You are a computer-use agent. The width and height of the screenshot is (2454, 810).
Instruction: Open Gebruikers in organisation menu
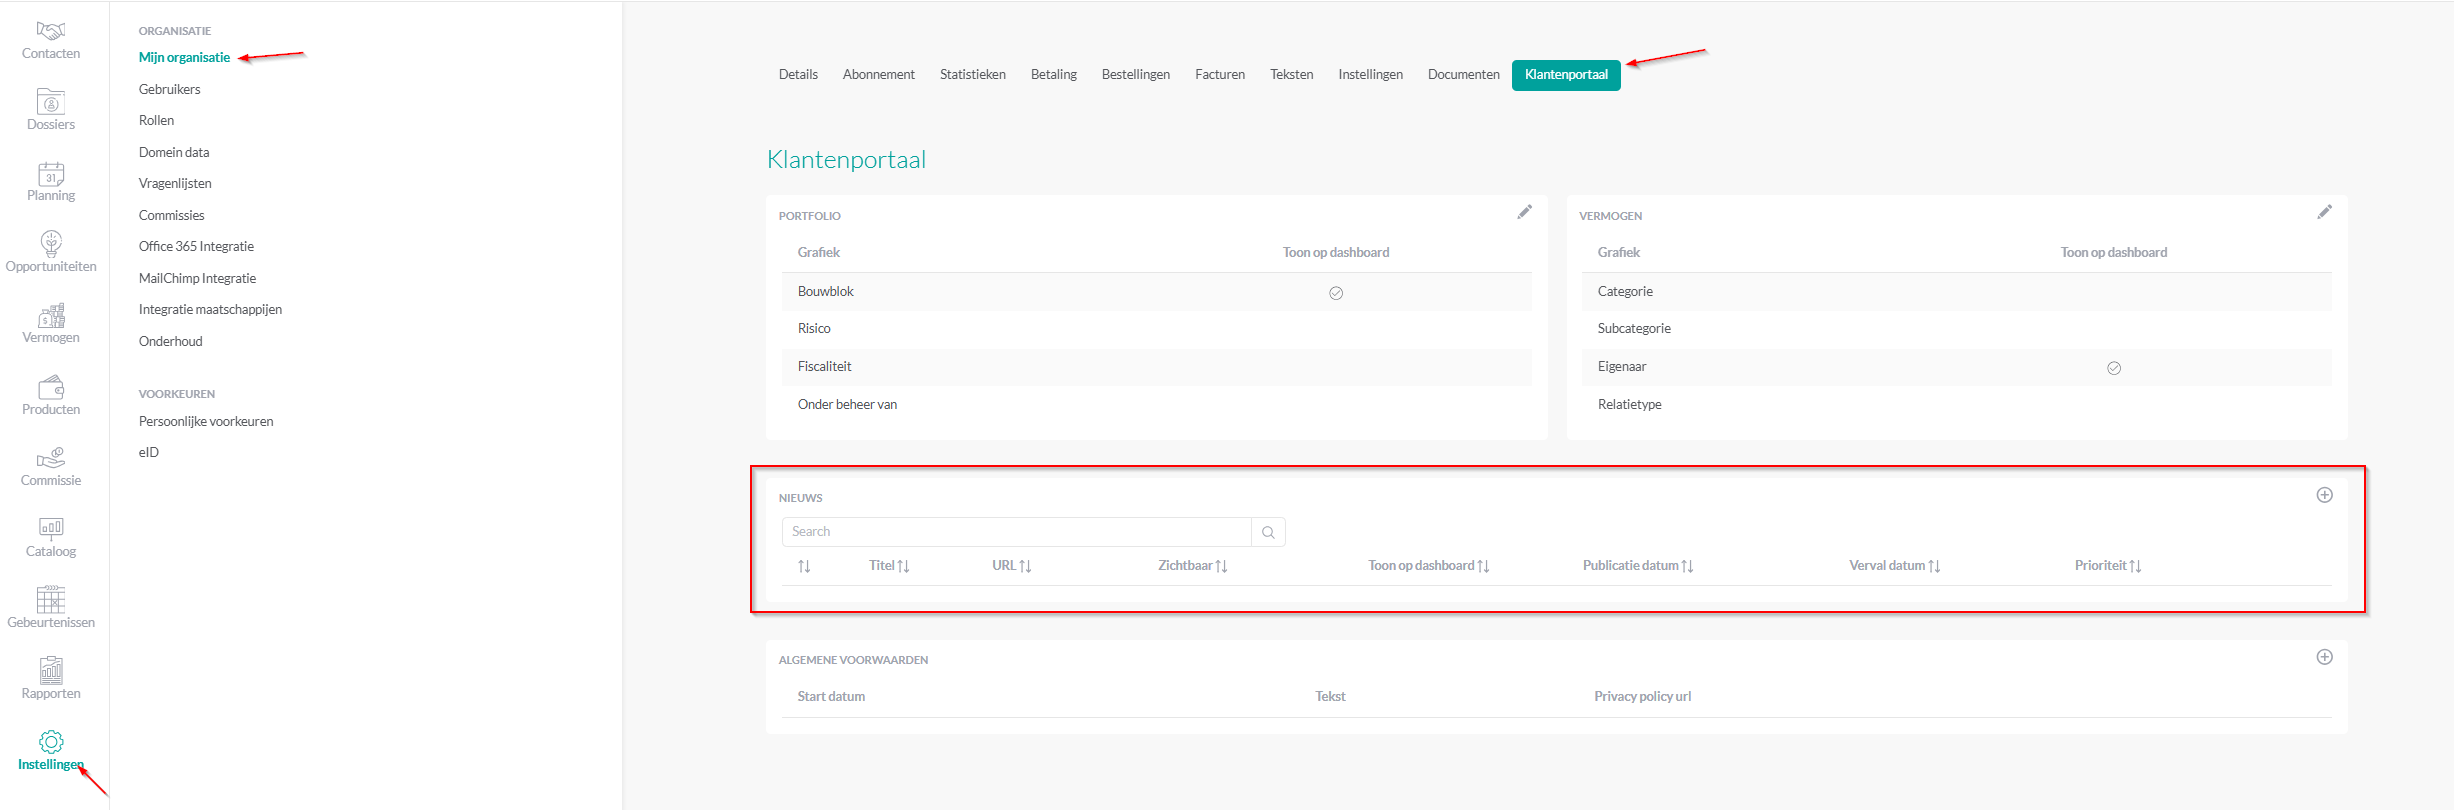tap(170, 89)
